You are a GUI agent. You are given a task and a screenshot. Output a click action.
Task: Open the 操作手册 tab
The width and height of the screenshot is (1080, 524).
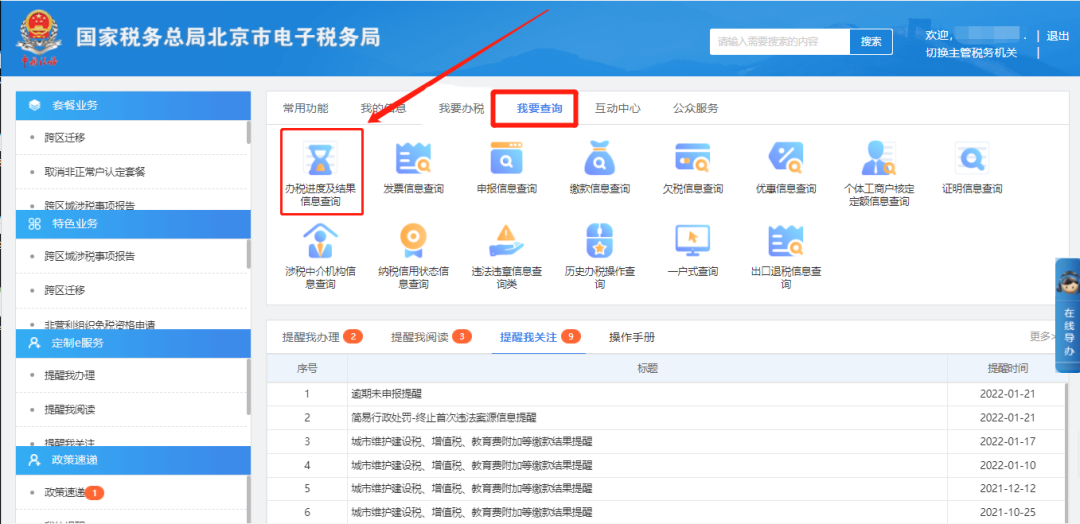[x=632, y=337]
